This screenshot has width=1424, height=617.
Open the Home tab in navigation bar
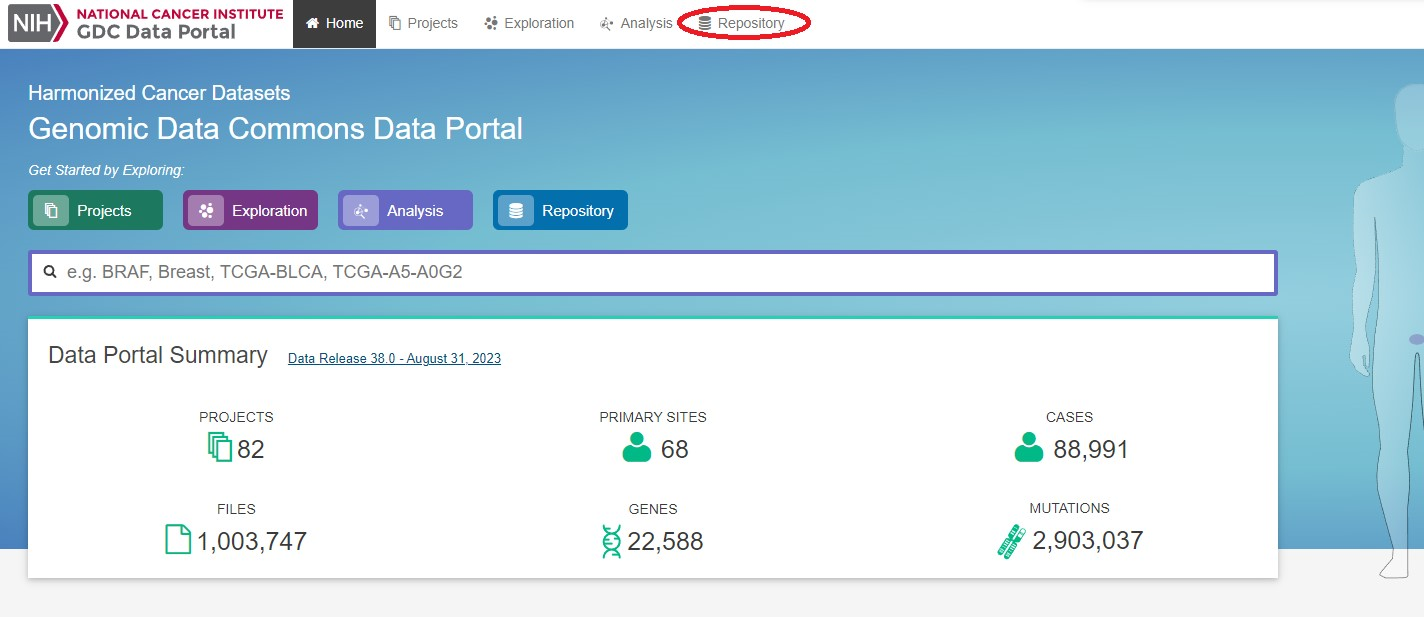coord(334,23)
